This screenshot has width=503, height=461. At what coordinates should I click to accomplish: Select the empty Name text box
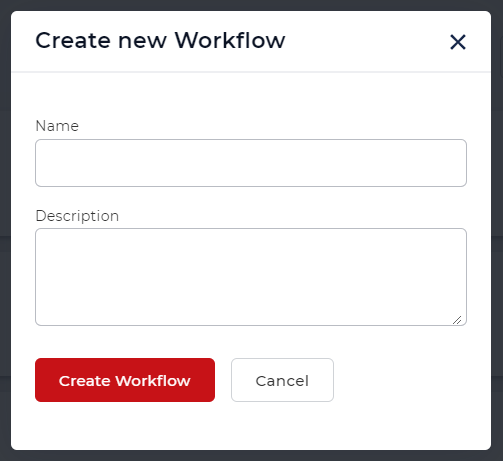pyautogui.click(x=251, y=163)
